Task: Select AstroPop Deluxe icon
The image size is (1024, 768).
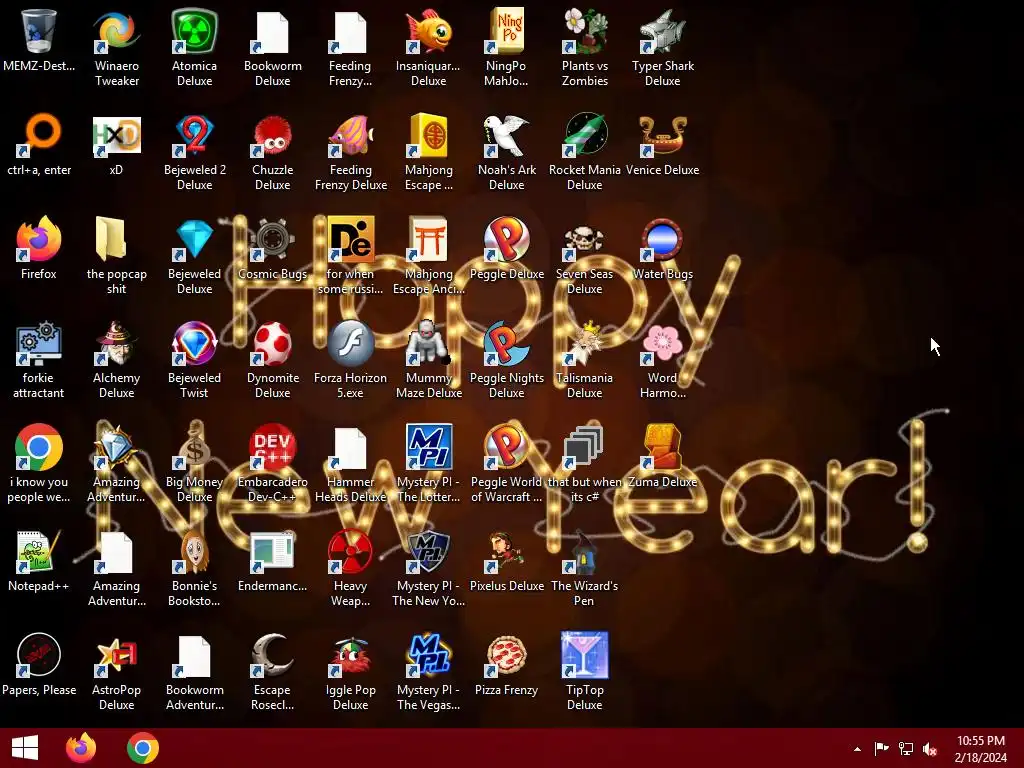Action: (x=116, y=655)
